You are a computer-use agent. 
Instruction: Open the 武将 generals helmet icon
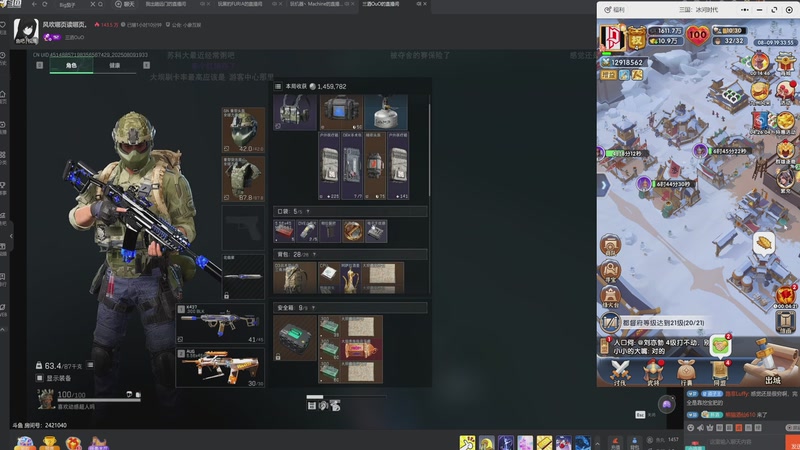coord(653,372)
